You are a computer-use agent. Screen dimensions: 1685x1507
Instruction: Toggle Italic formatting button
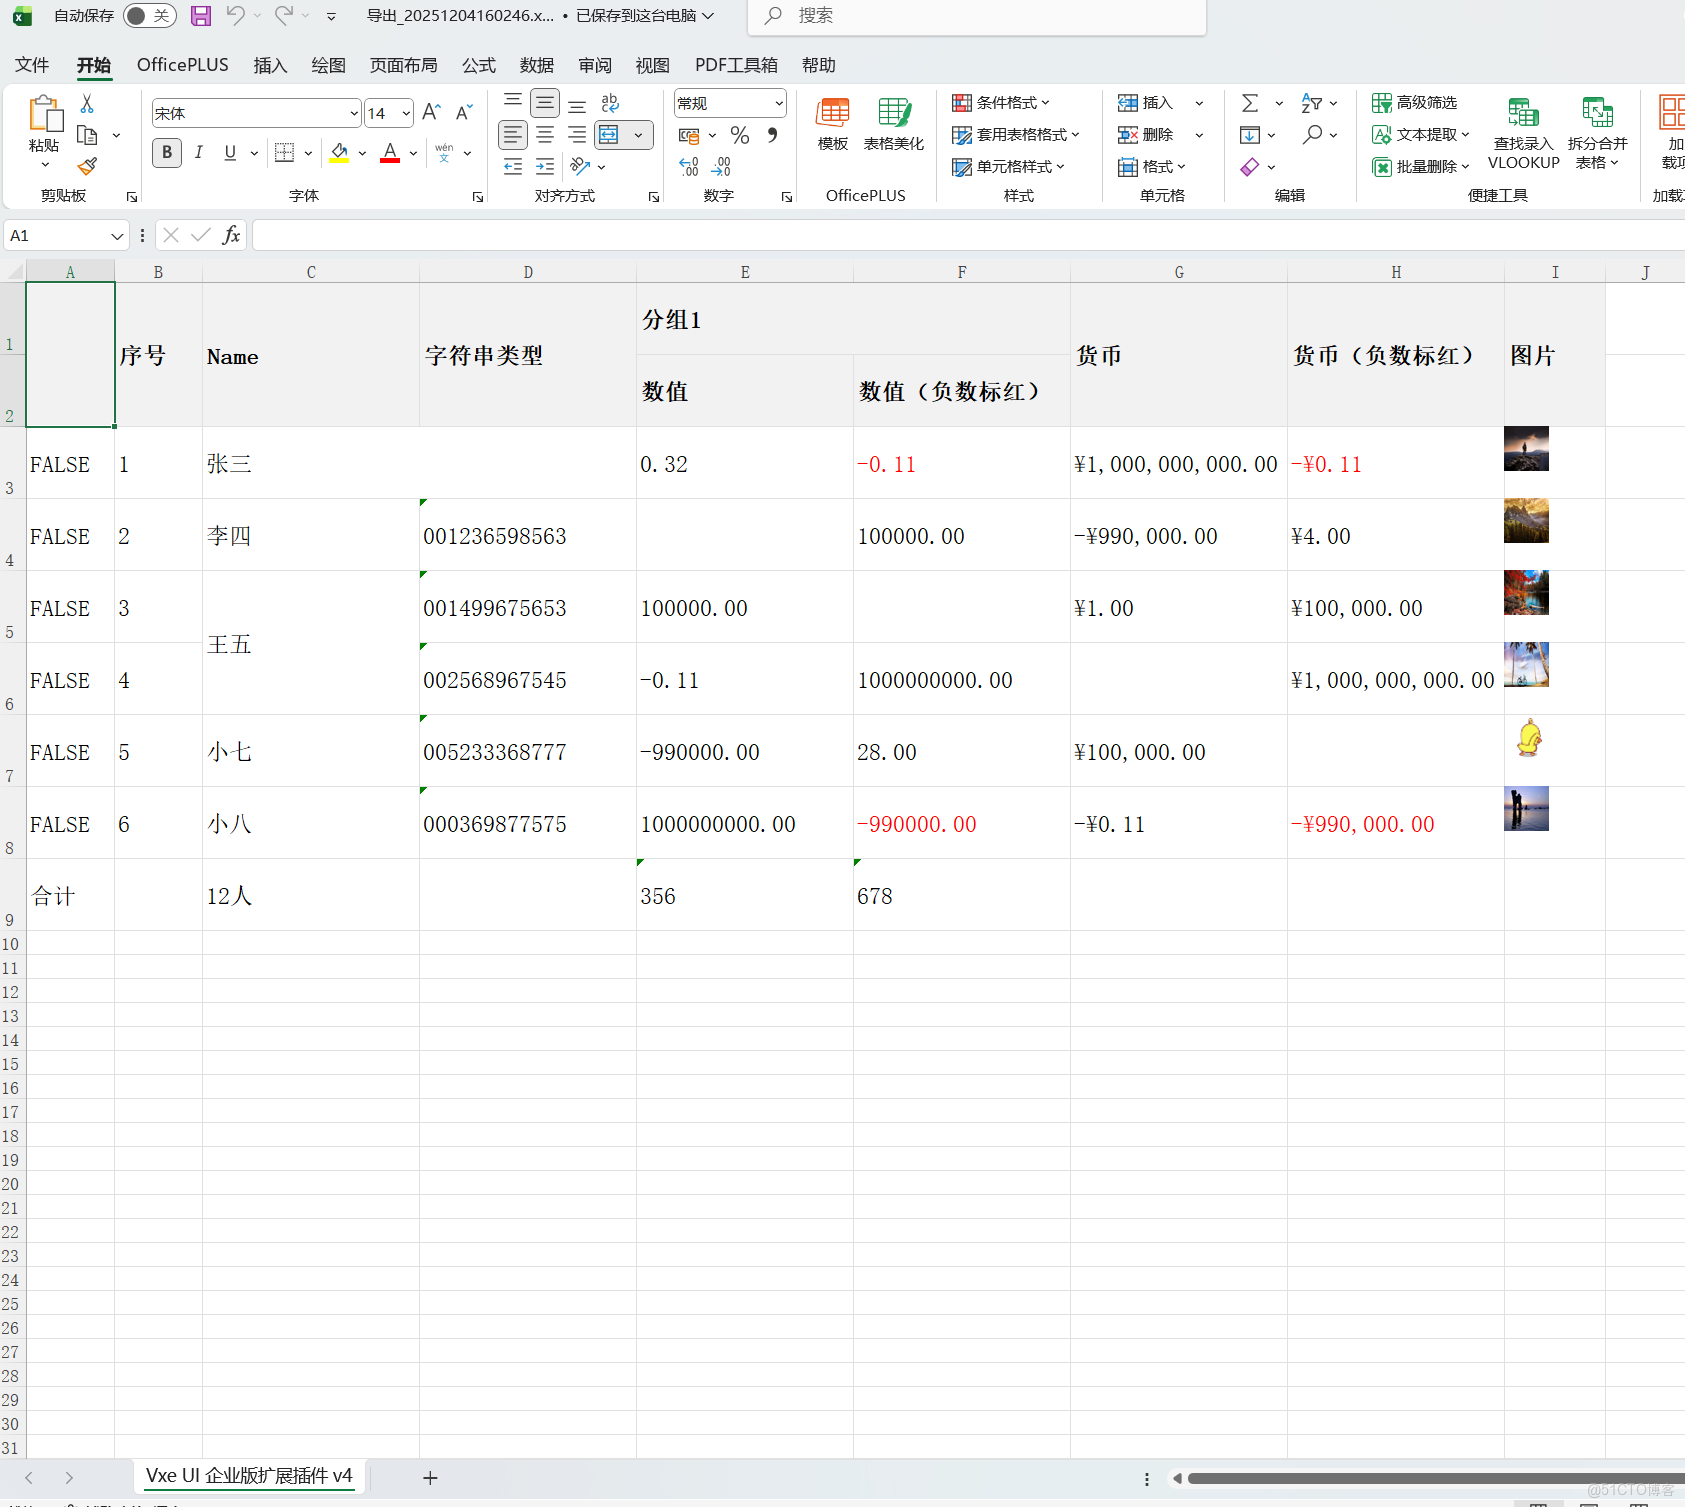pos(199,152)
